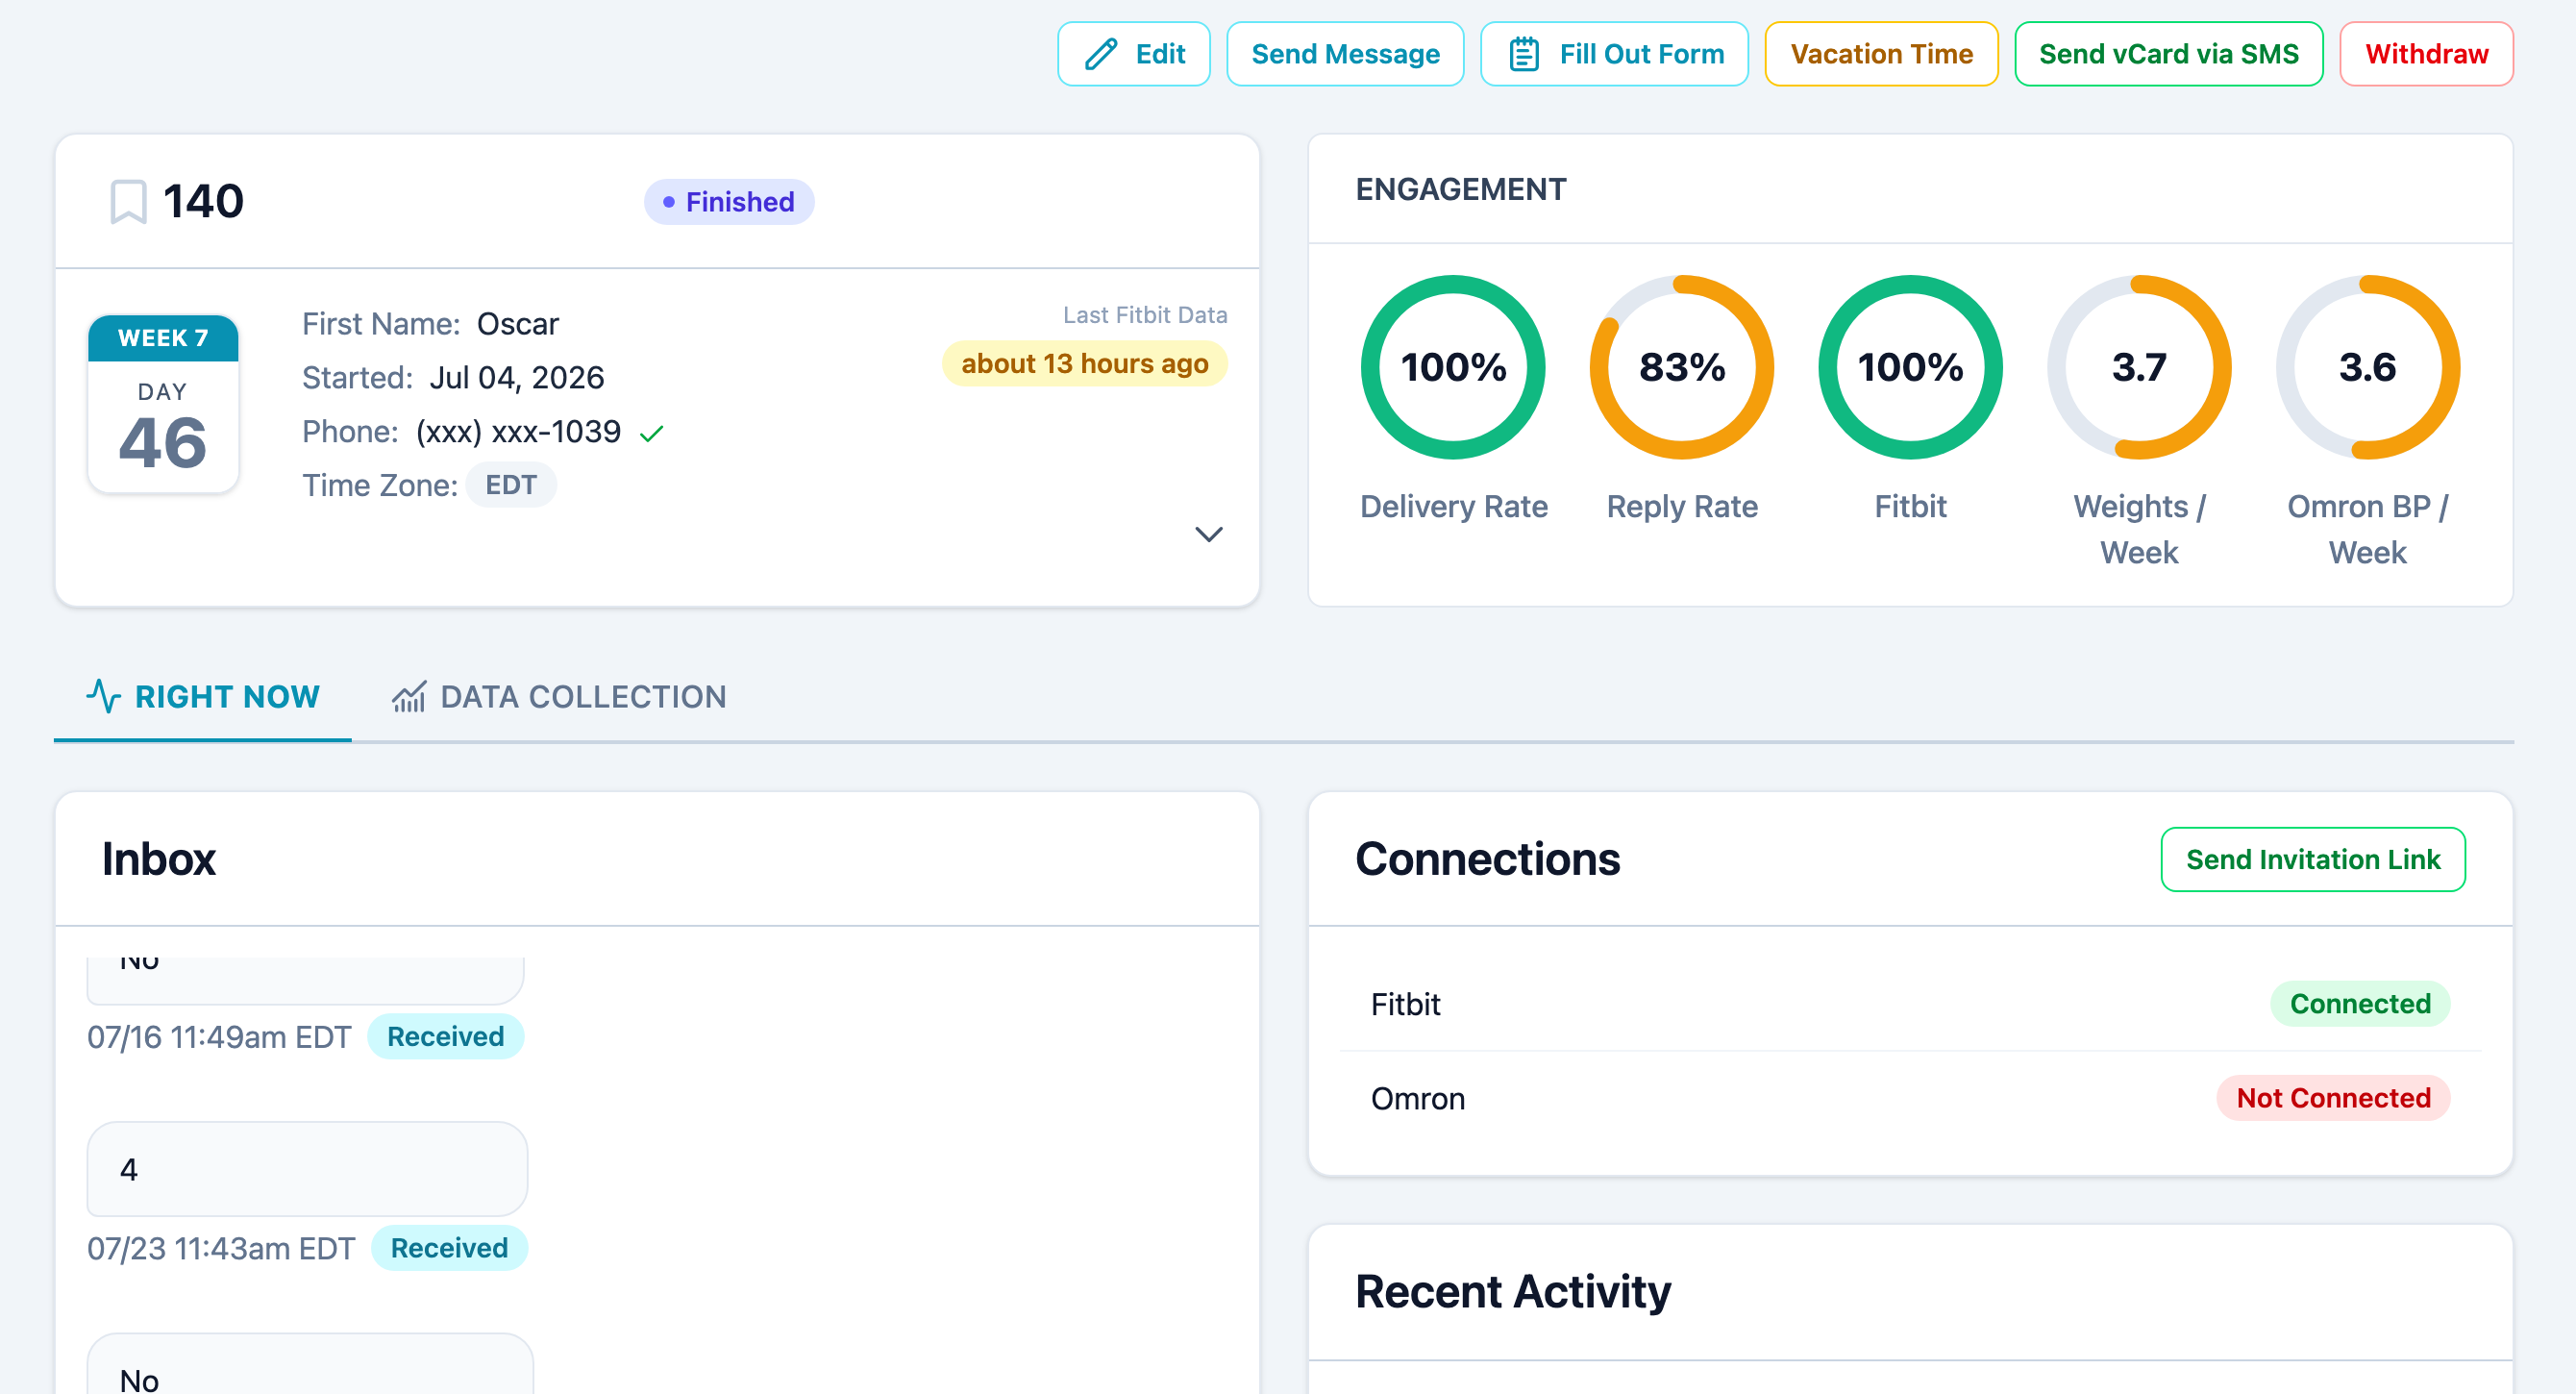The image size is (2576, 1394).
Task: Select the Fitbit connection row label
Action: click(x=1405, y=1003)
